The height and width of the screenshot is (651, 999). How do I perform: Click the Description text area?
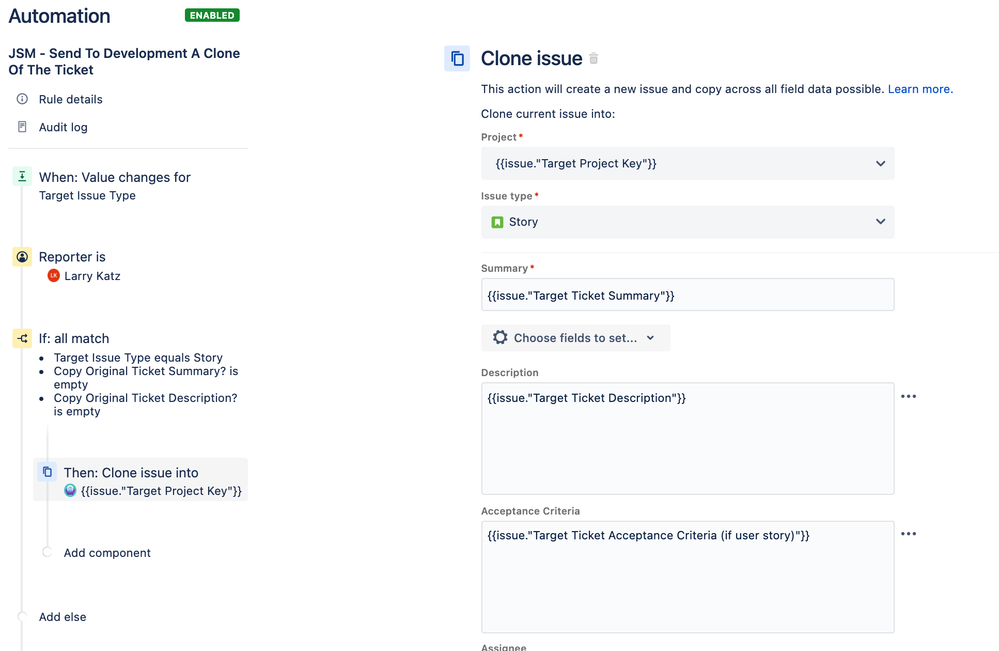point(687,438)
